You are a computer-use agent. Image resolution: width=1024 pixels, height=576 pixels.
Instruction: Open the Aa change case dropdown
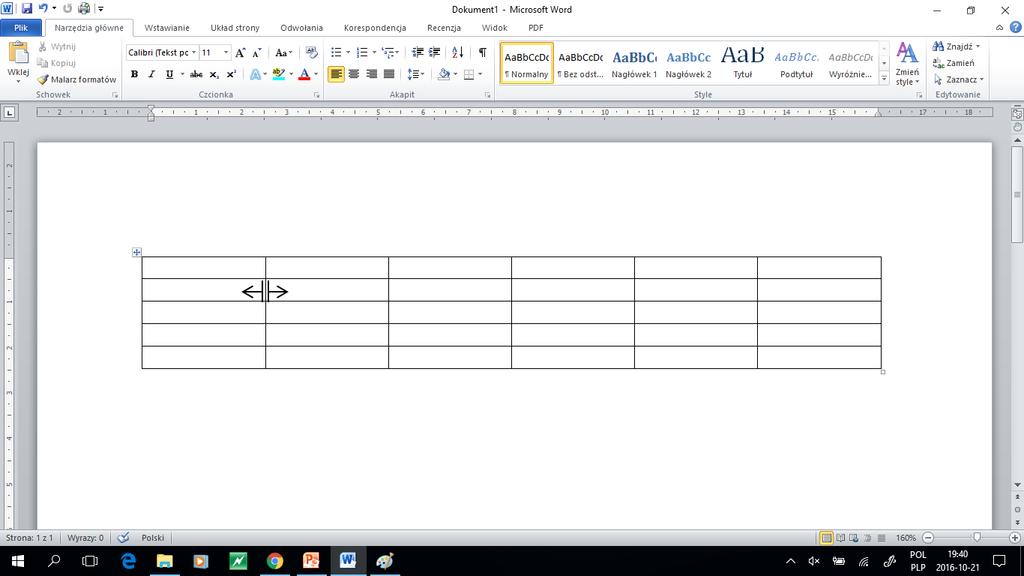(283, 53)
